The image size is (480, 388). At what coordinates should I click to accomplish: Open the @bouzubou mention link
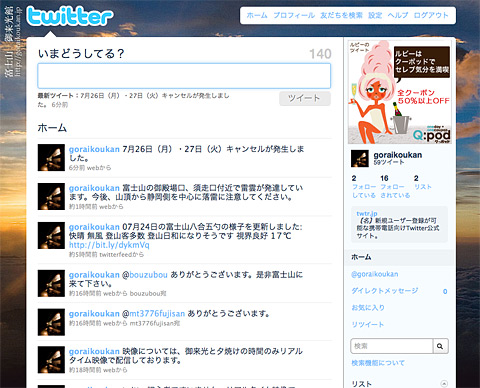(148, 275)
